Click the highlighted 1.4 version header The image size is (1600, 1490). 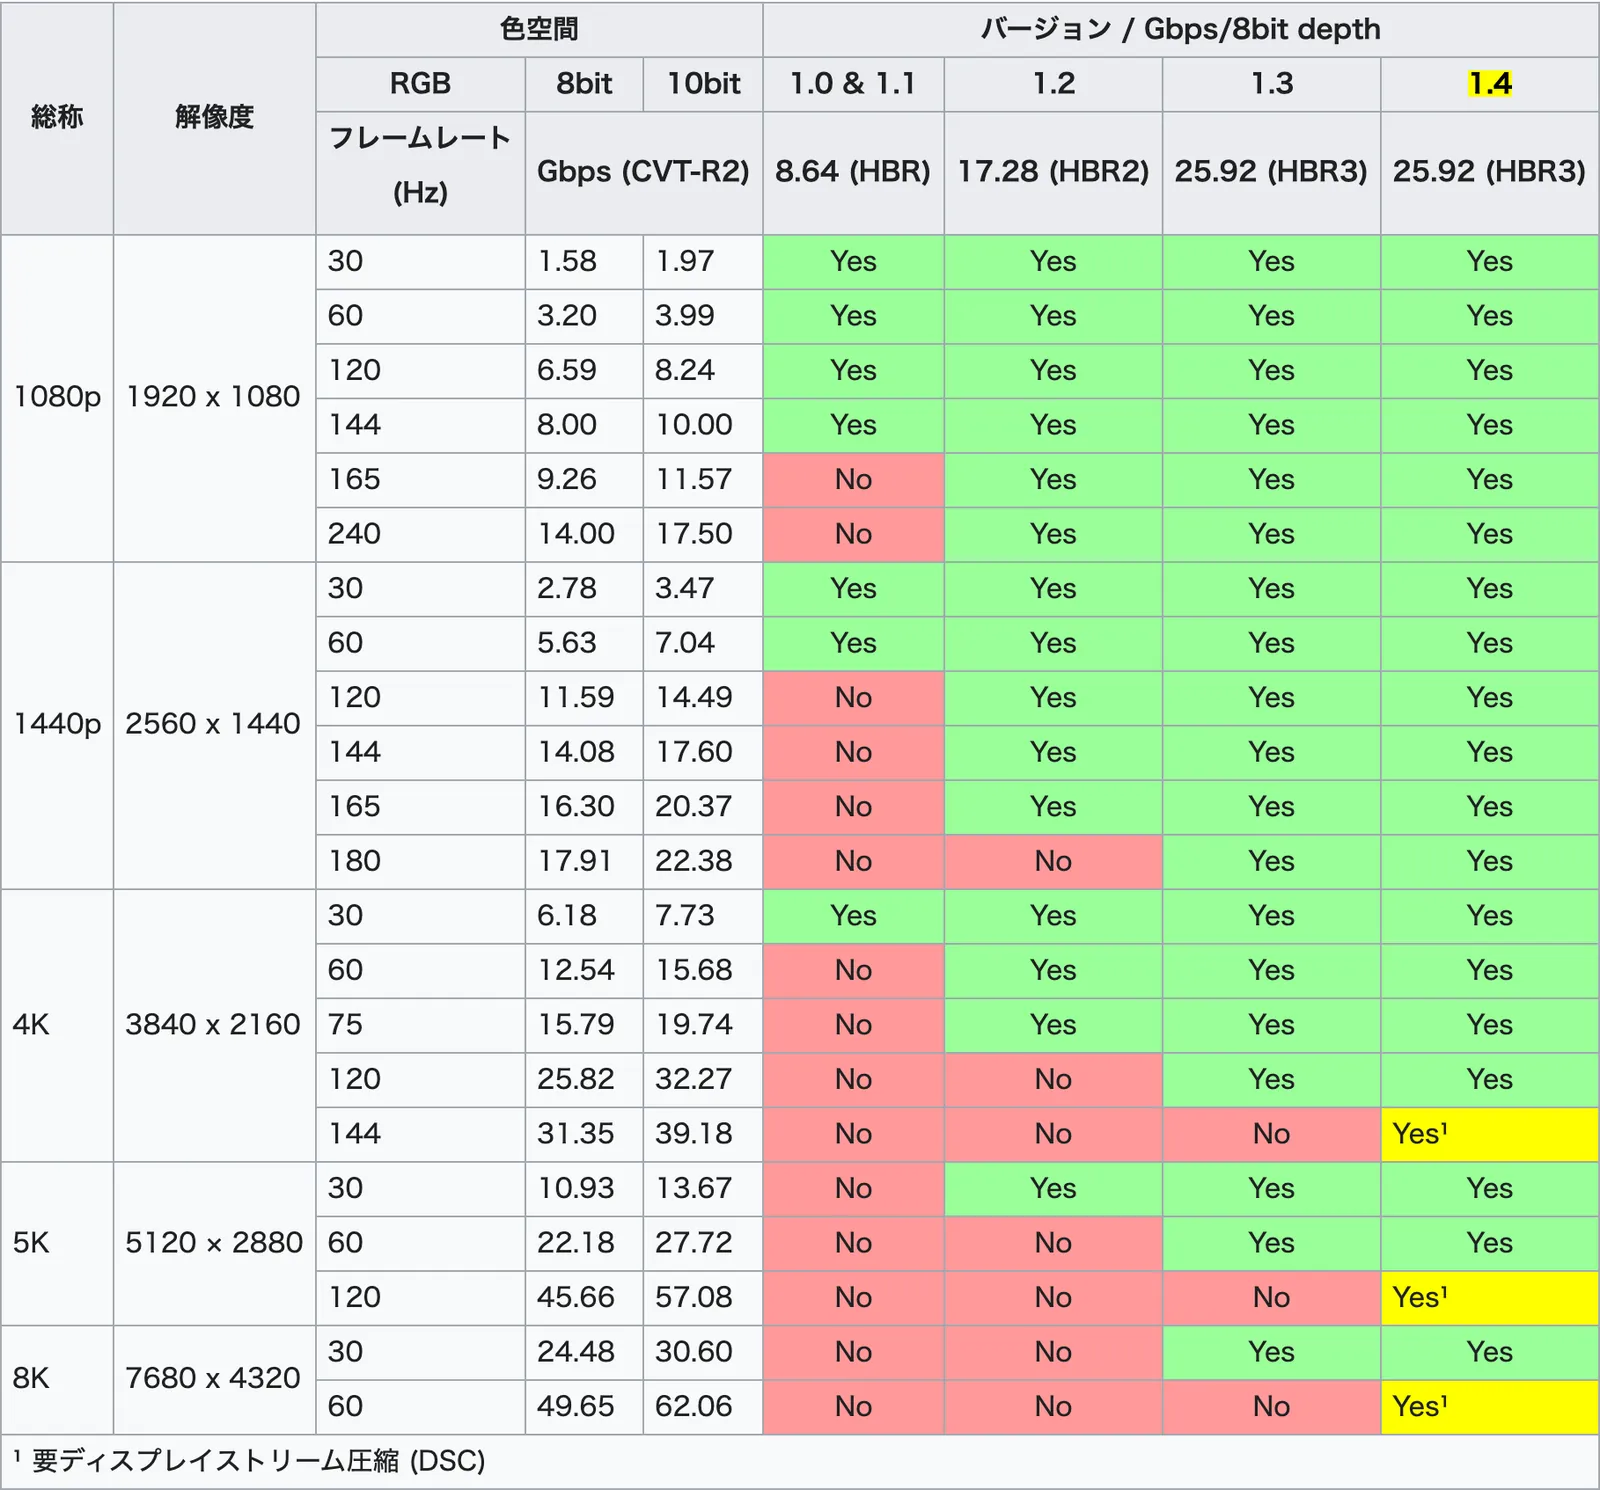click(1489, 84)
